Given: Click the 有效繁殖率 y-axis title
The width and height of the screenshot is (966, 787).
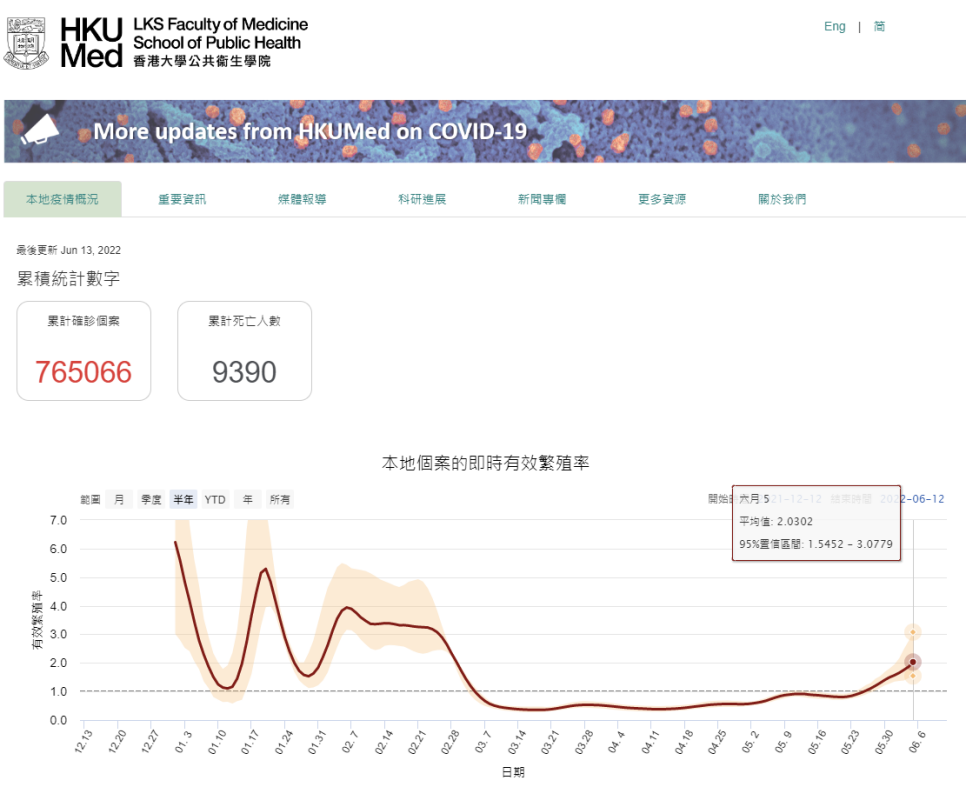Looking at the screenshot, I should [37, 619].
